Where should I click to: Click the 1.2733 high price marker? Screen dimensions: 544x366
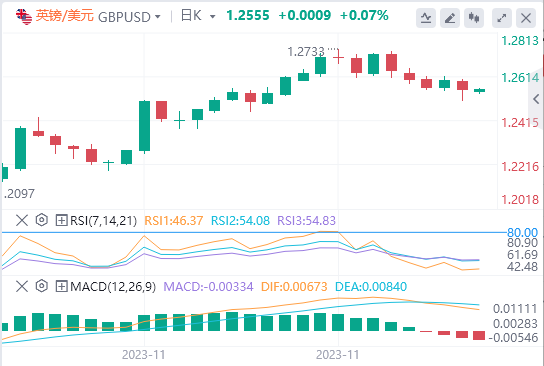coord(306,52)
